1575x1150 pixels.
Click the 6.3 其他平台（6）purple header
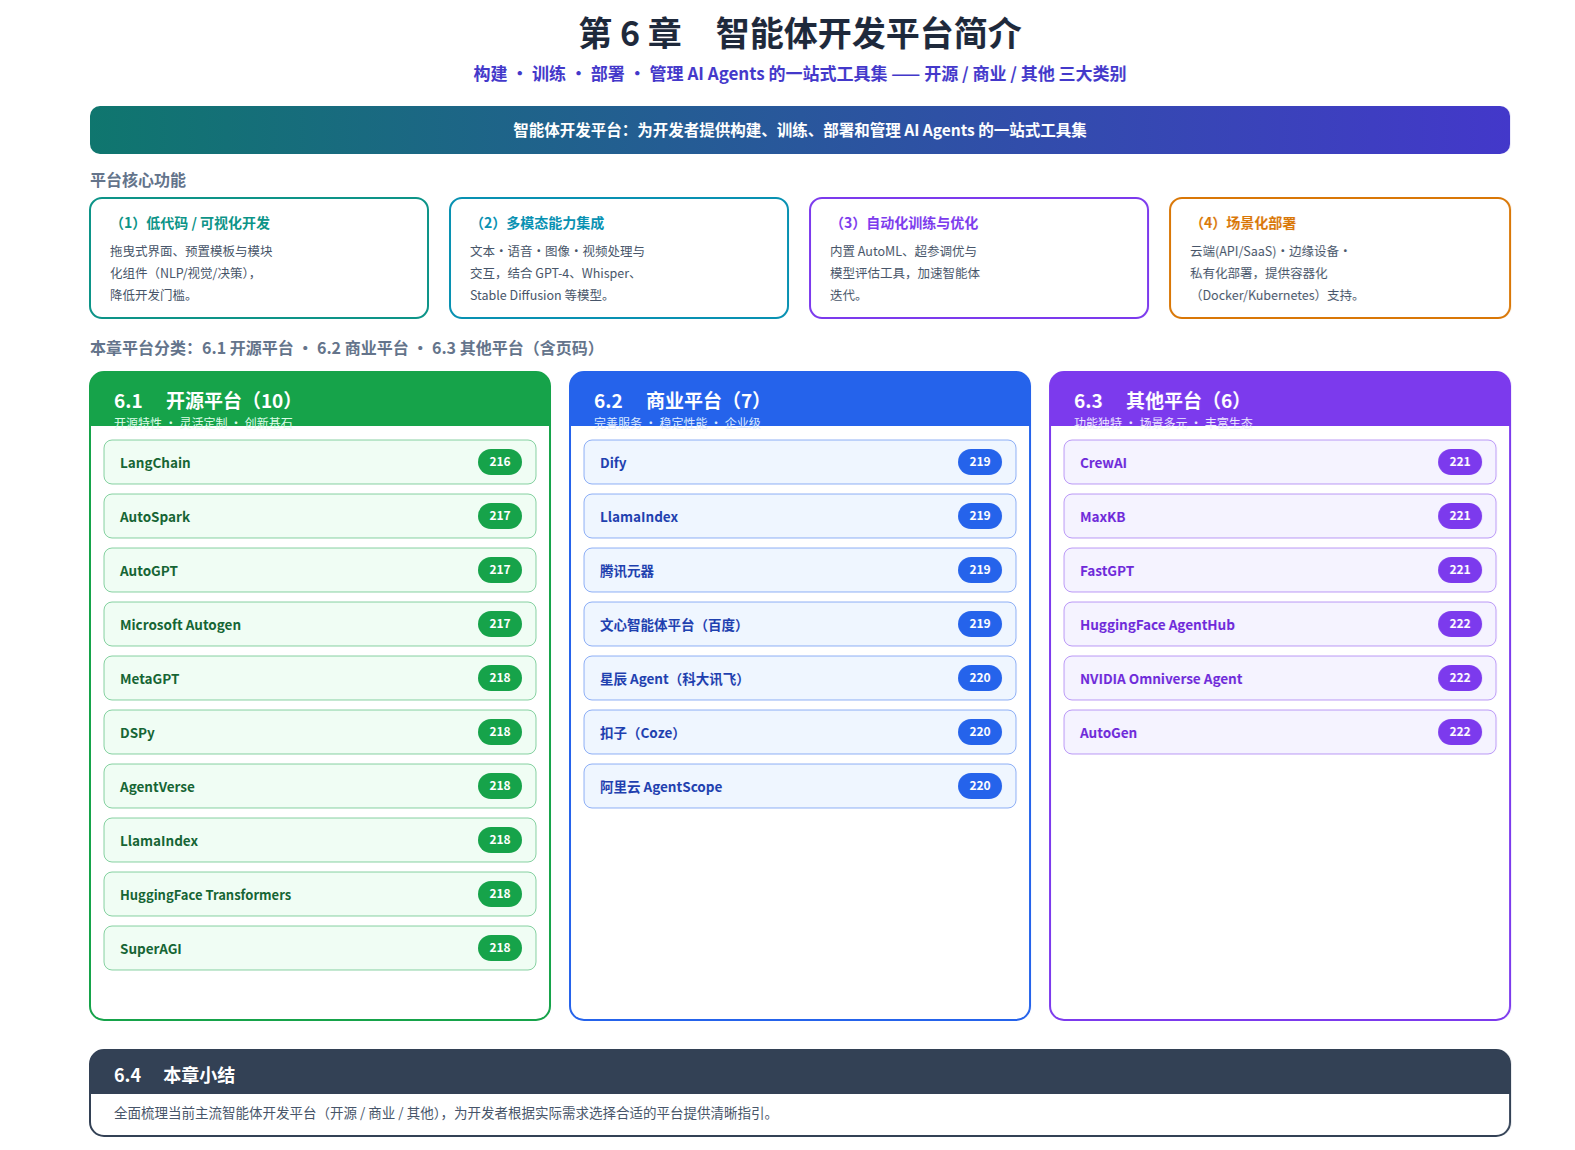pos(1280,399)
